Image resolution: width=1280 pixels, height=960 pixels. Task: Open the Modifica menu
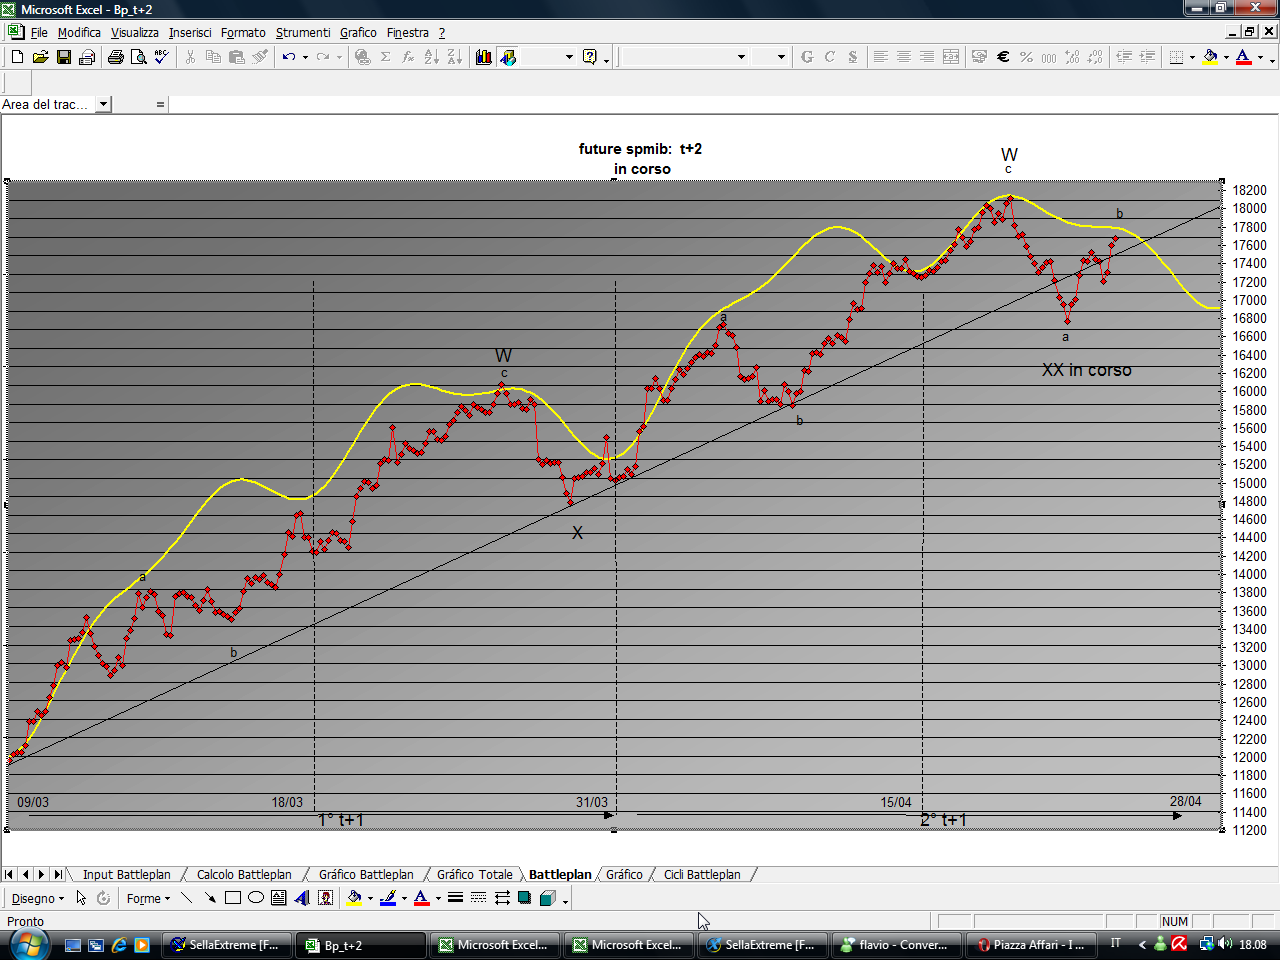coord(79,32)
